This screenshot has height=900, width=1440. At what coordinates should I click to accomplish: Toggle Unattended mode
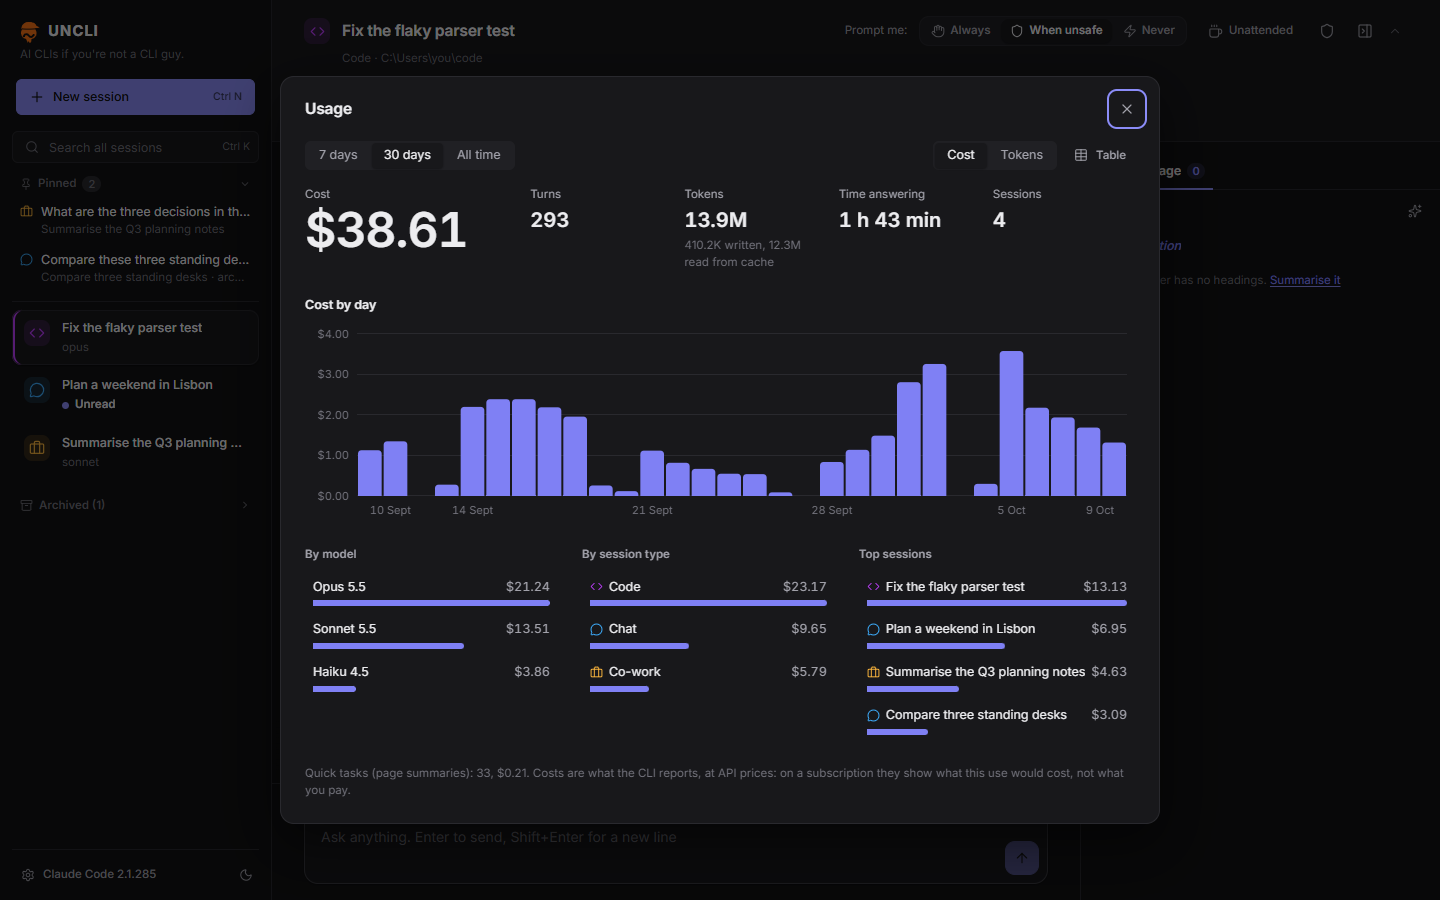coord(1251,31)
